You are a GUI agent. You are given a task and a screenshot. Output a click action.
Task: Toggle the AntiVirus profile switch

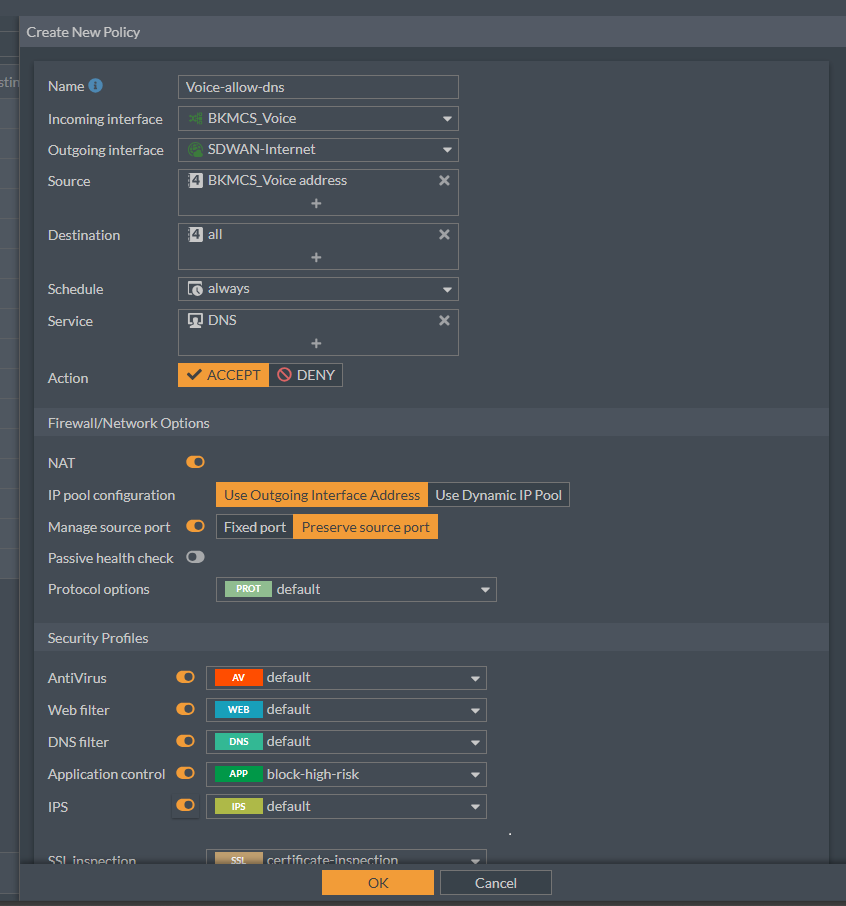pyautogui.click(x=185, y=677)
